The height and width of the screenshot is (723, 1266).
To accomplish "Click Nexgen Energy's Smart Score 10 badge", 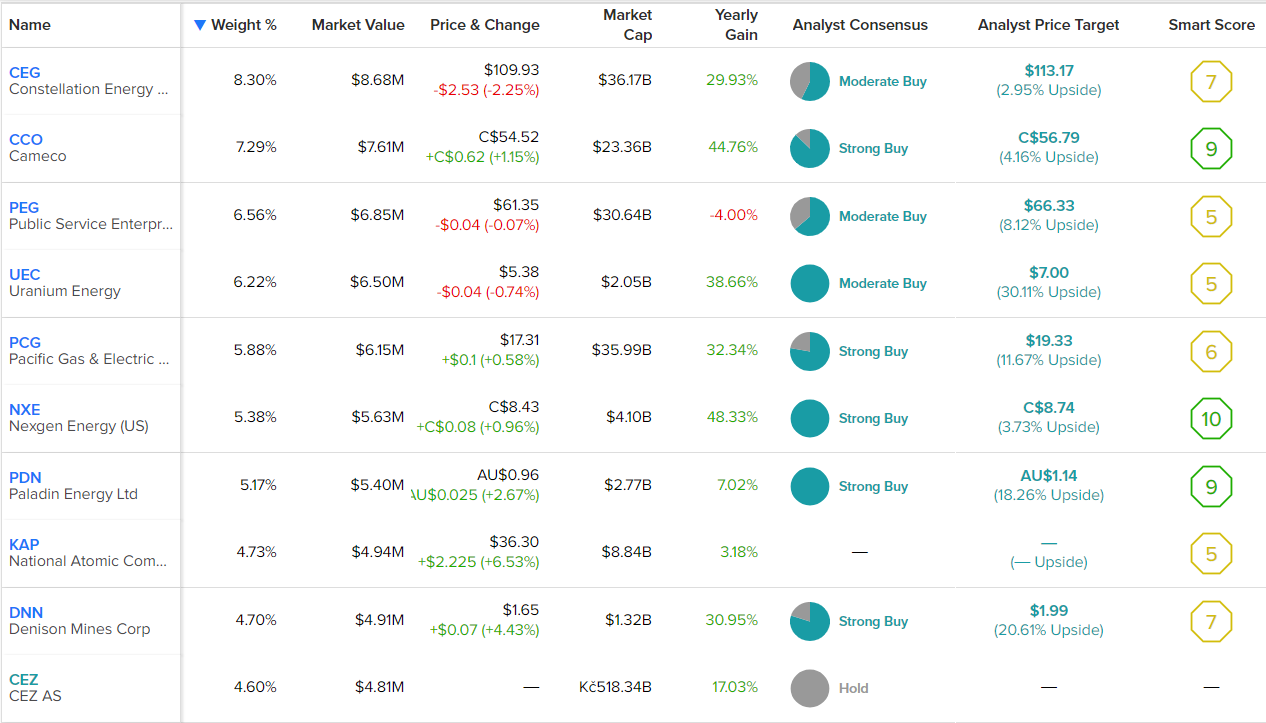I will 1211,419.
